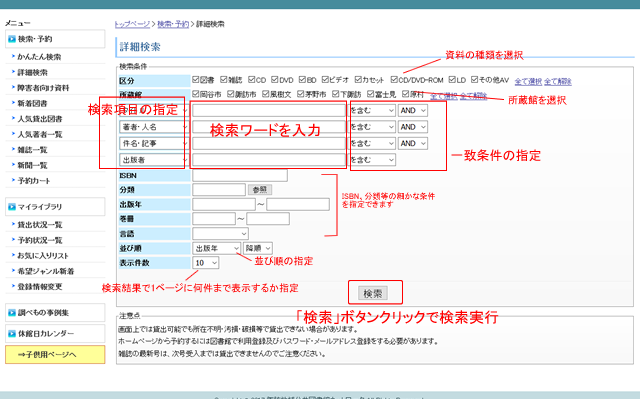Uncheck the 雑誌 material type
Viewport: 640px width, 399px height.
point(224,79)
